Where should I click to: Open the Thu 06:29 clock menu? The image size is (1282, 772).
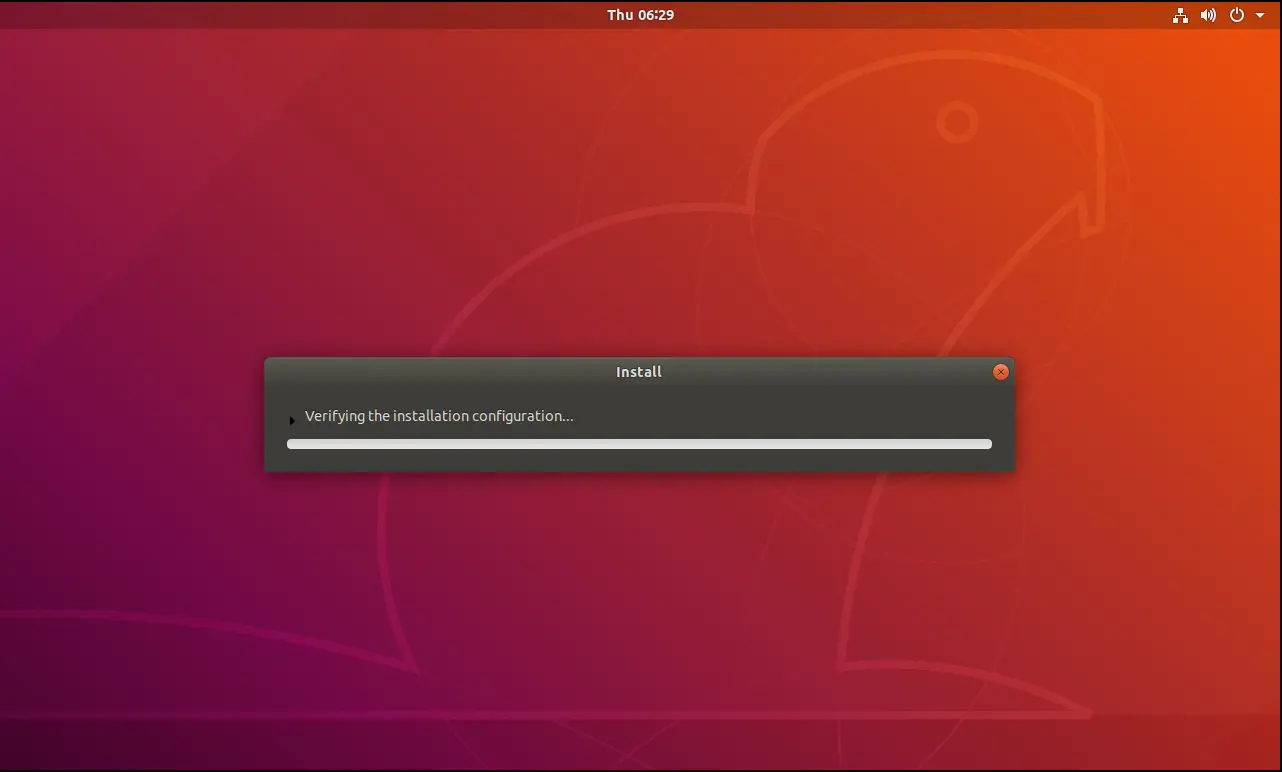click(640, 15)
